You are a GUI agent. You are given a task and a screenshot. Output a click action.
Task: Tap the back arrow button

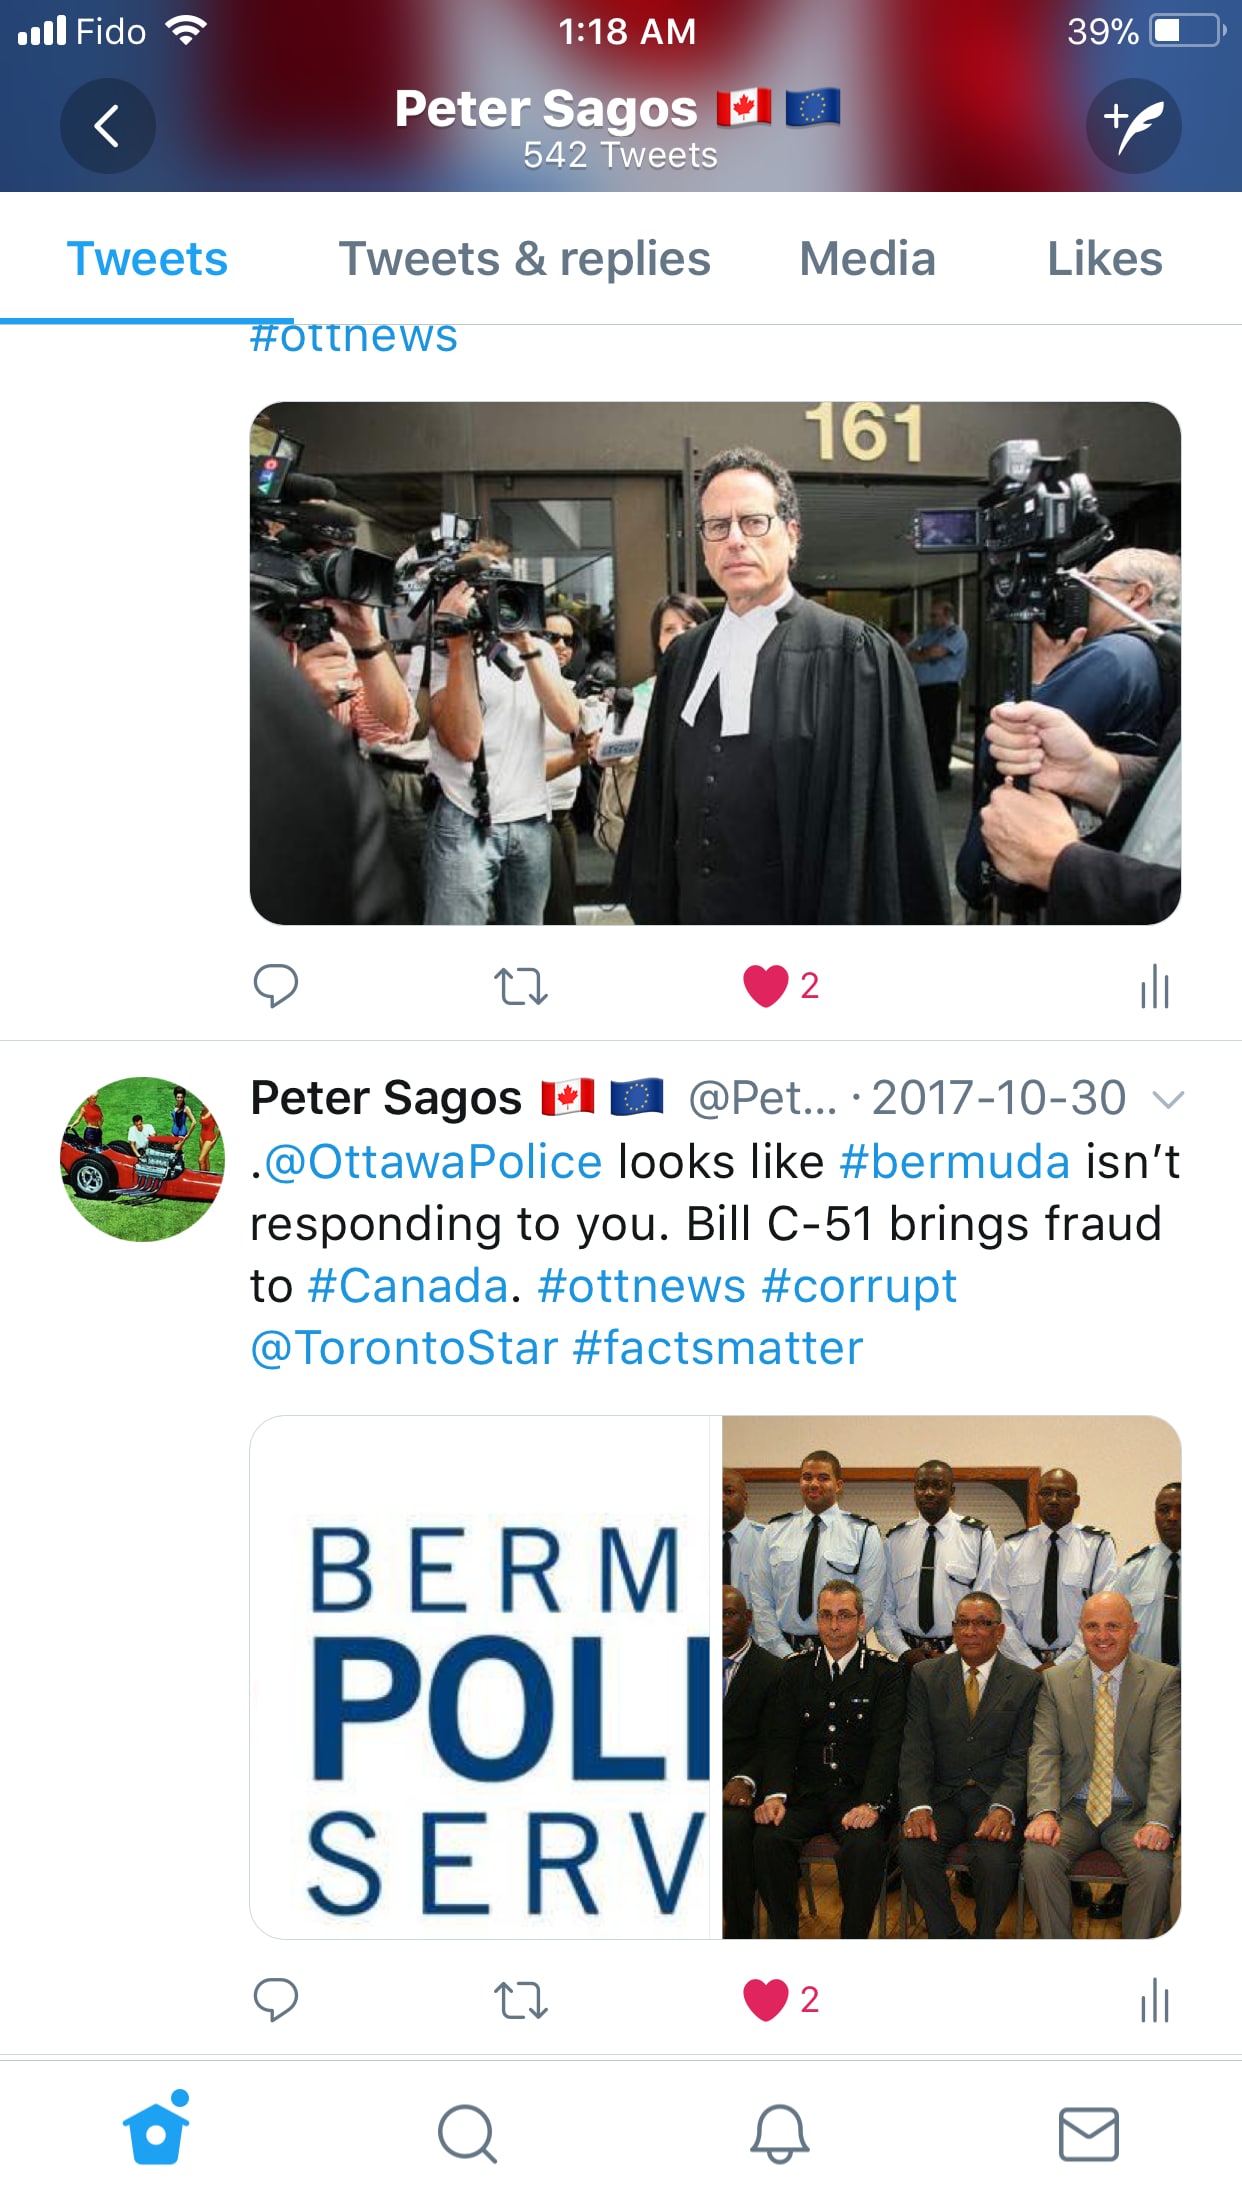(x=107, y=126)
